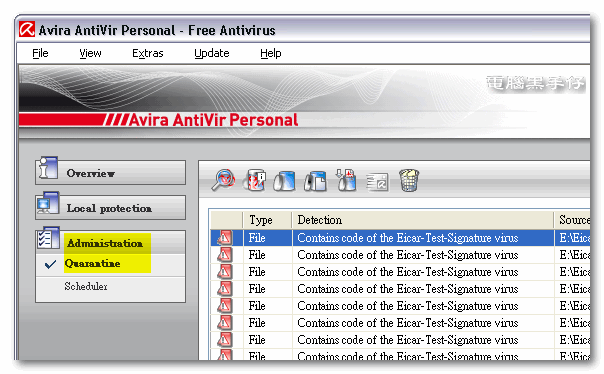Sort by the Source column header

tap(572, 220)
